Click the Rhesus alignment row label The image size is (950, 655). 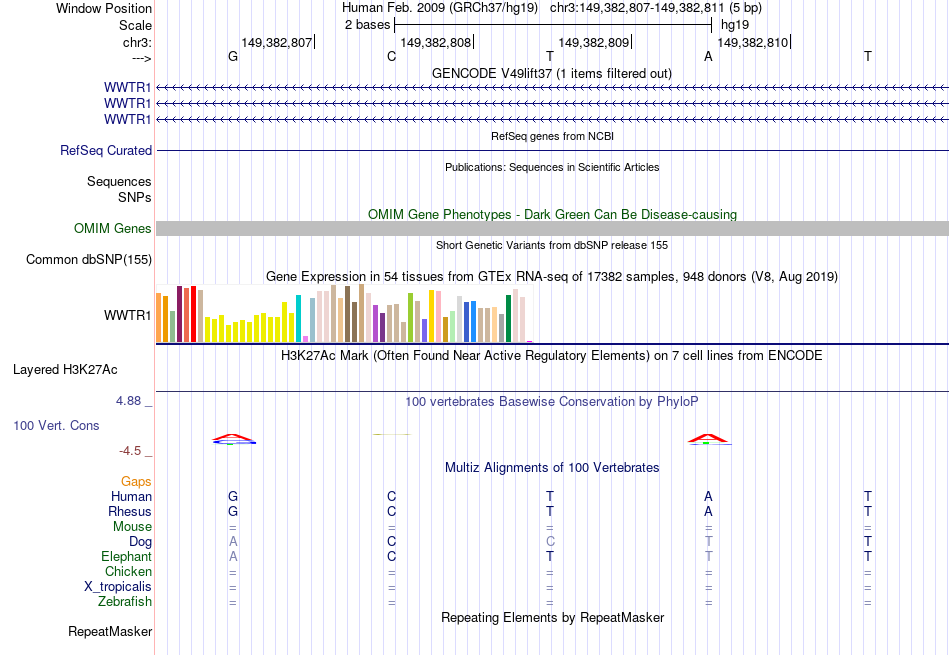point(130,511)
